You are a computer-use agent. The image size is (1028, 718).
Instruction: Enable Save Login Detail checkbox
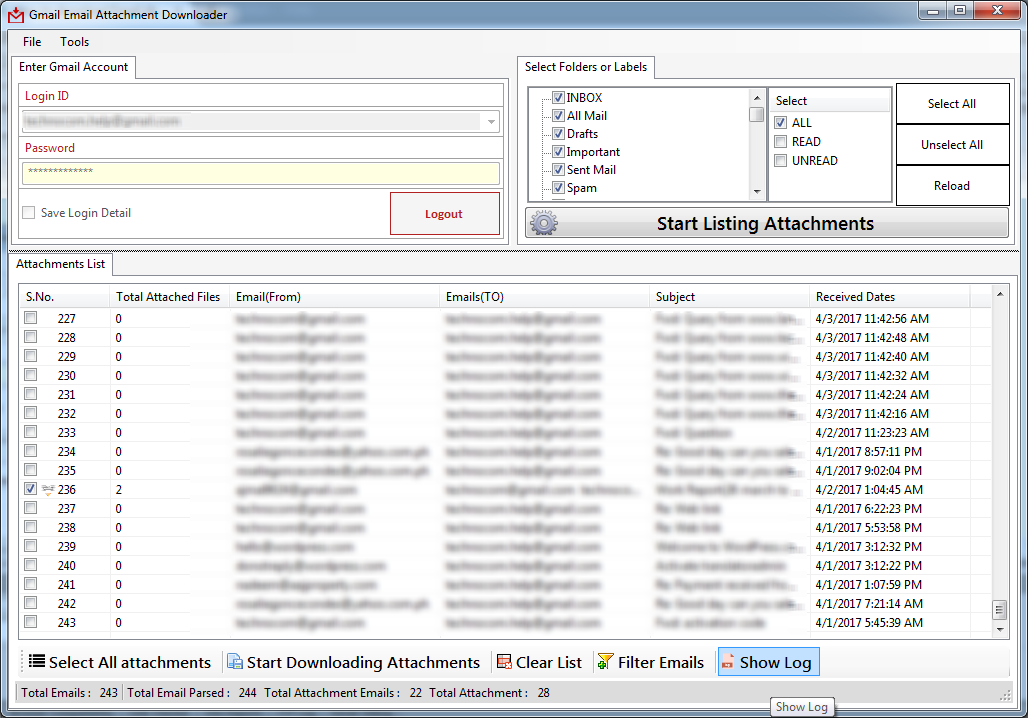[29, 212]
